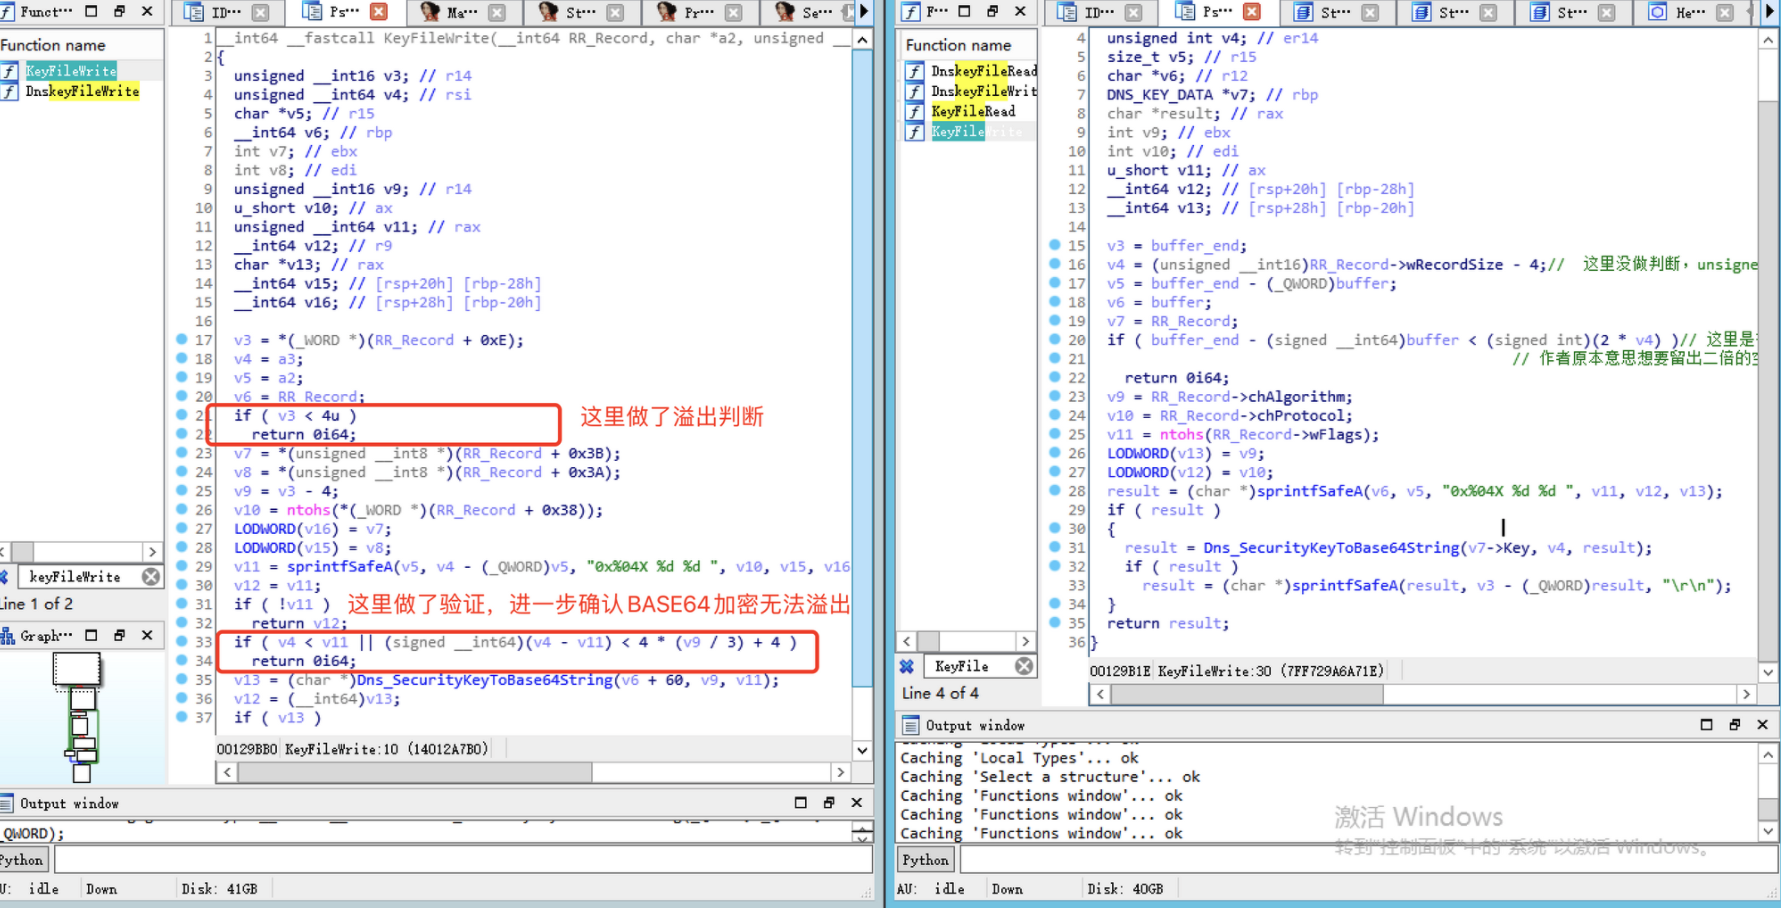The width and height of the screenshot is (1781, 908).
Task: Click KeyFileRead function icon in right window
Action: (x=914, y=111)
